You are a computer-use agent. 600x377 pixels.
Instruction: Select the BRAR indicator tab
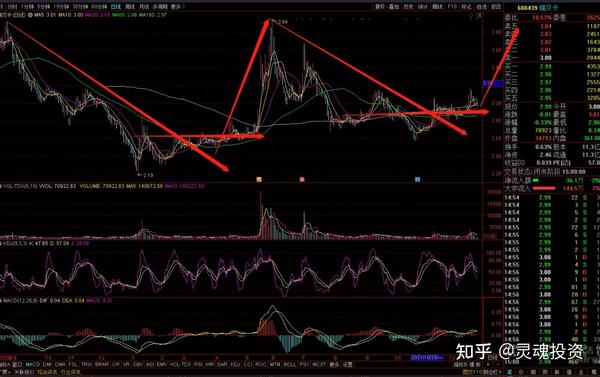(x=102, y=364)
